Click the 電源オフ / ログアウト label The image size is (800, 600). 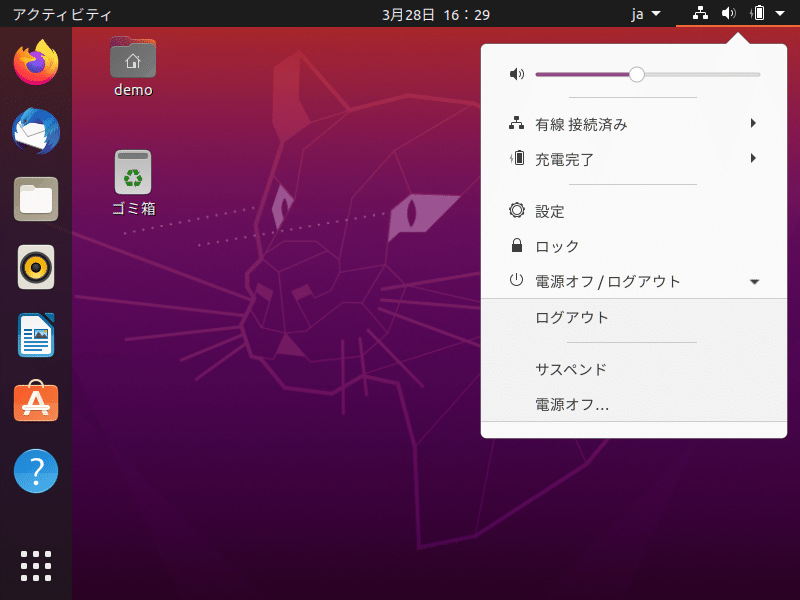(x=608, y=282)
